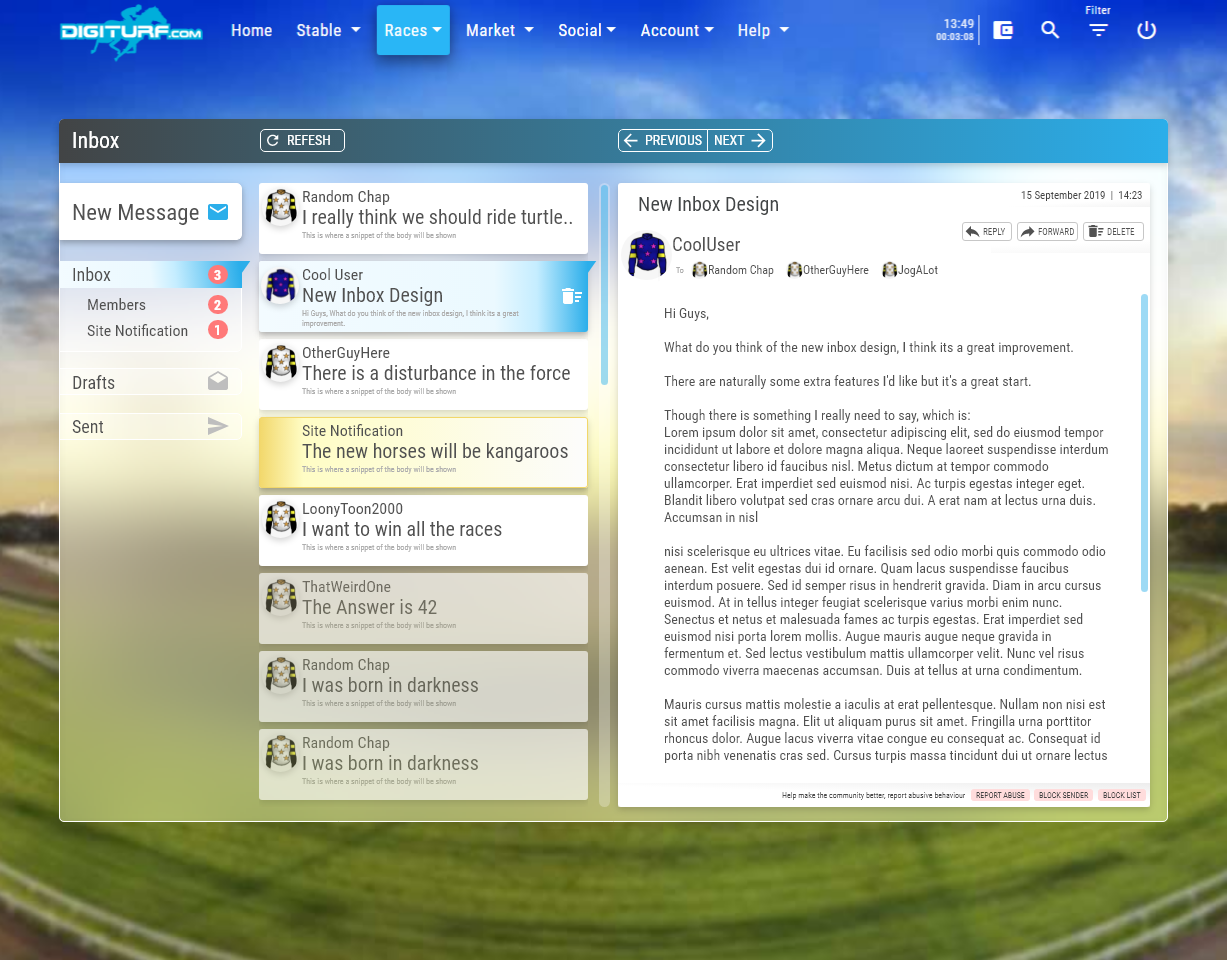Screen dimensions: 1227x960
Task: Click the Drafts open-envelope icon
Action: [x=218, y=381]
